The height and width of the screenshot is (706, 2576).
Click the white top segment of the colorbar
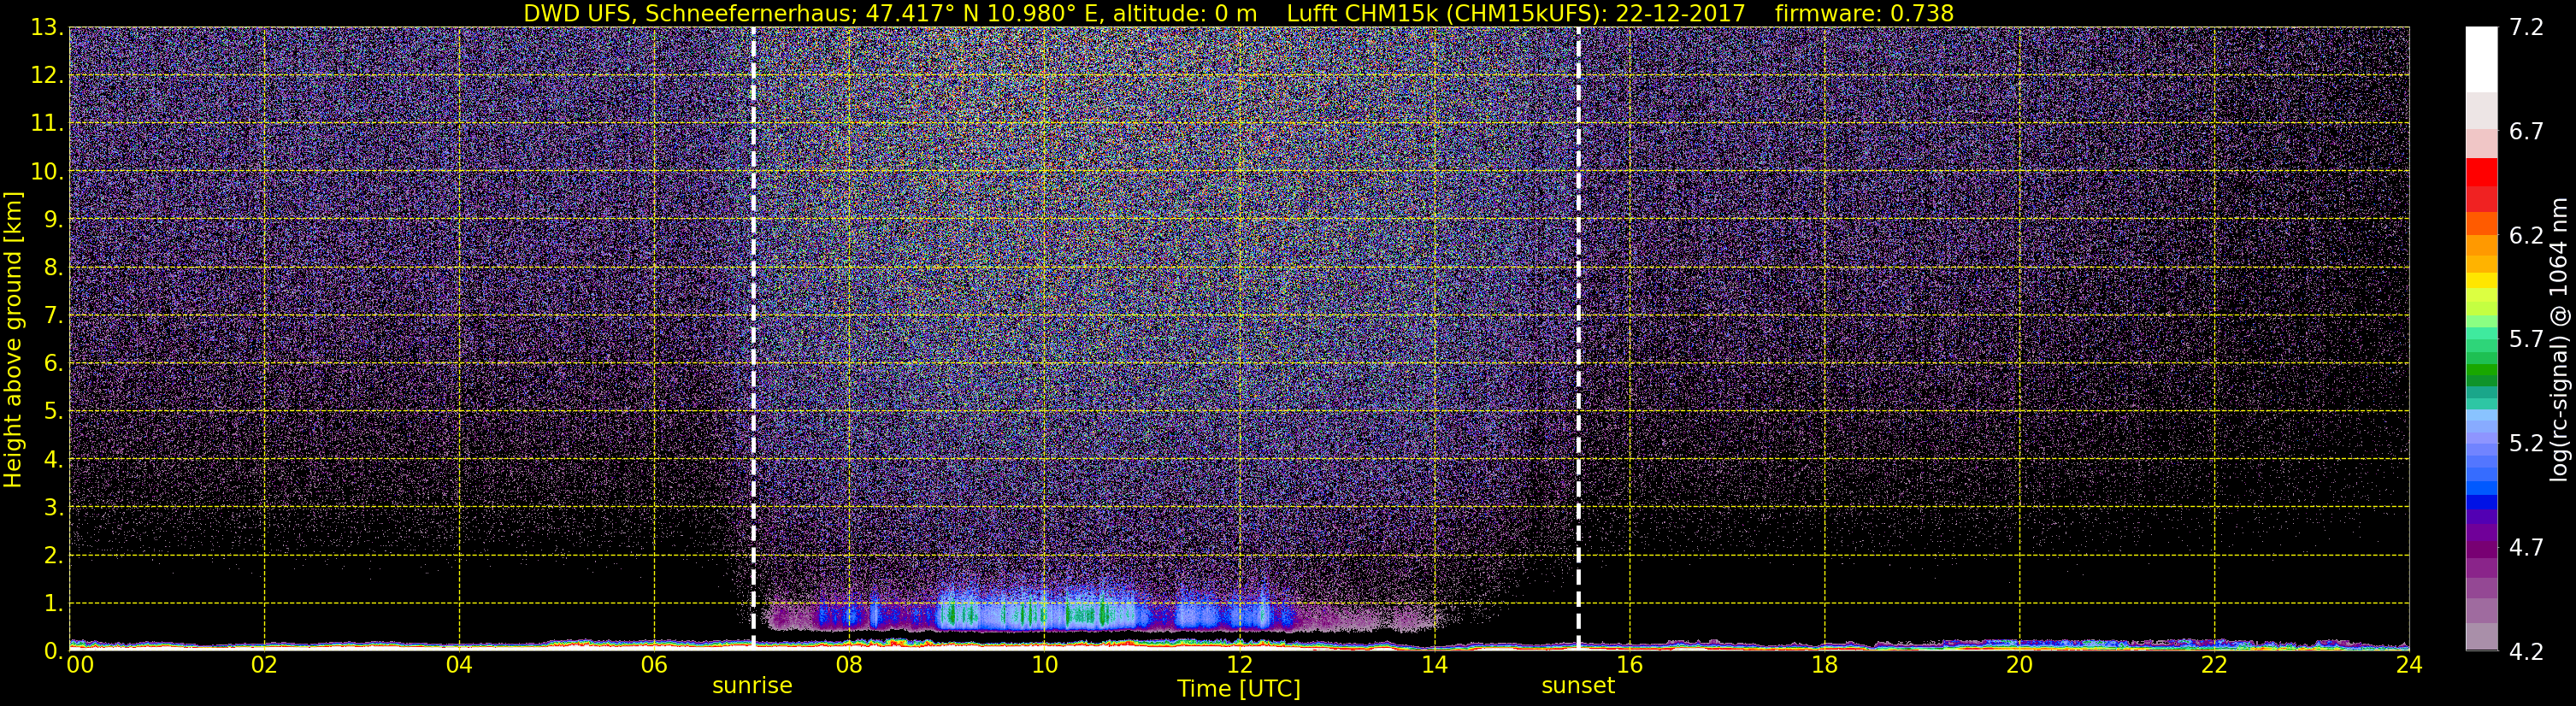(2481, 60)
